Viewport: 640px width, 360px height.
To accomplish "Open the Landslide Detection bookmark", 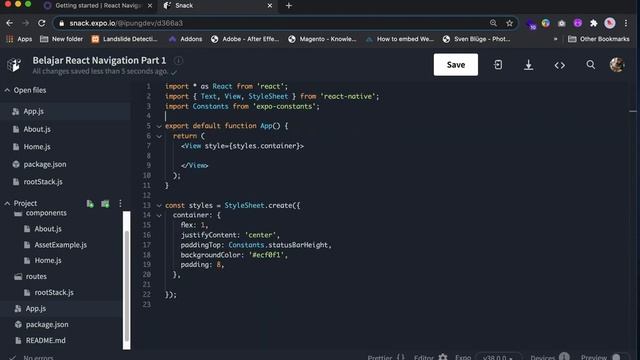I will tap(124, 39).
